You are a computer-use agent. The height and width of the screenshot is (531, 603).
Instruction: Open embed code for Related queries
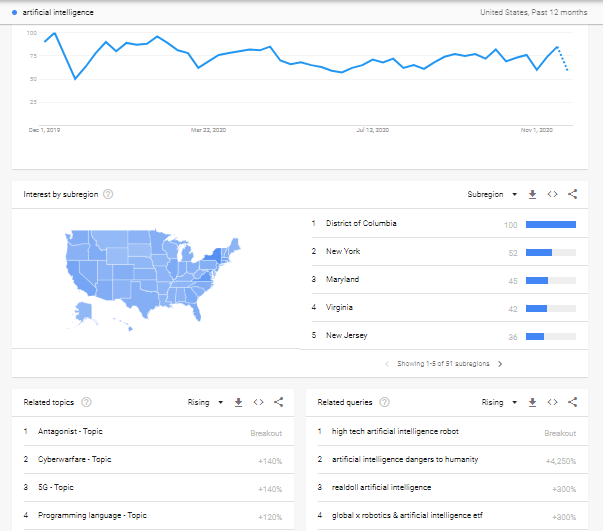(x=552, y=402)
